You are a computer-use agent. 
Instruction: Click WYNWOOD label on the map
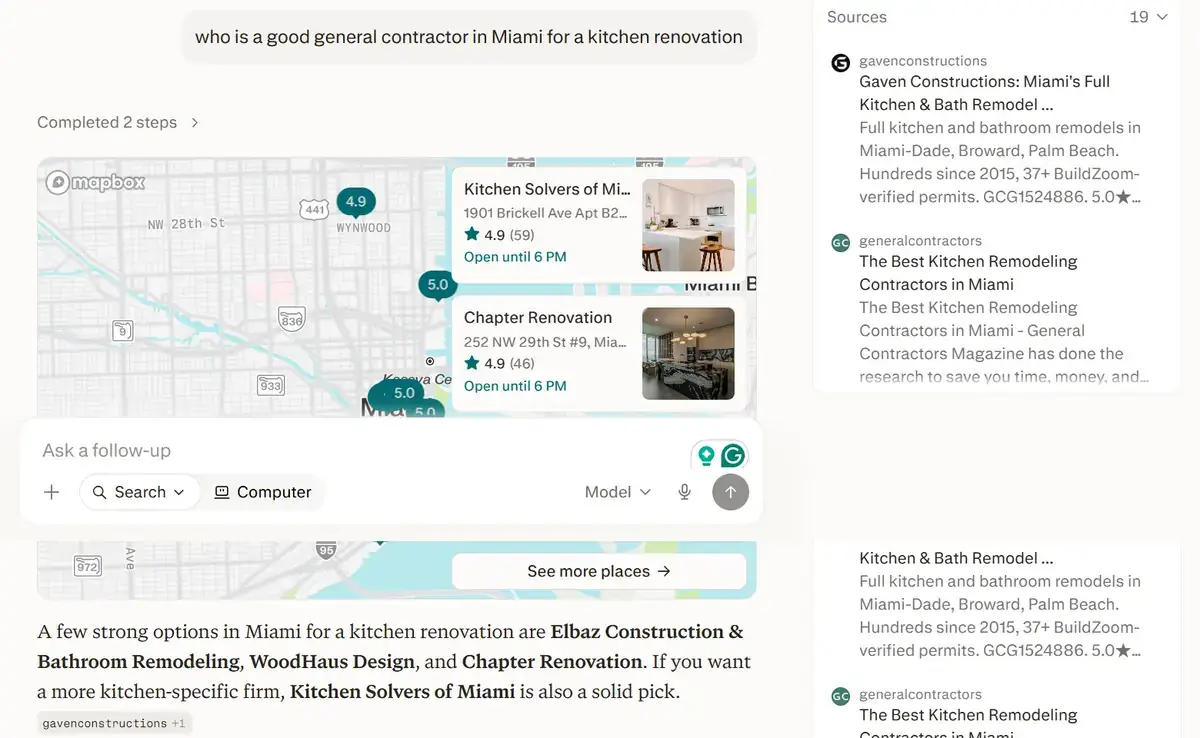point(363,228)
